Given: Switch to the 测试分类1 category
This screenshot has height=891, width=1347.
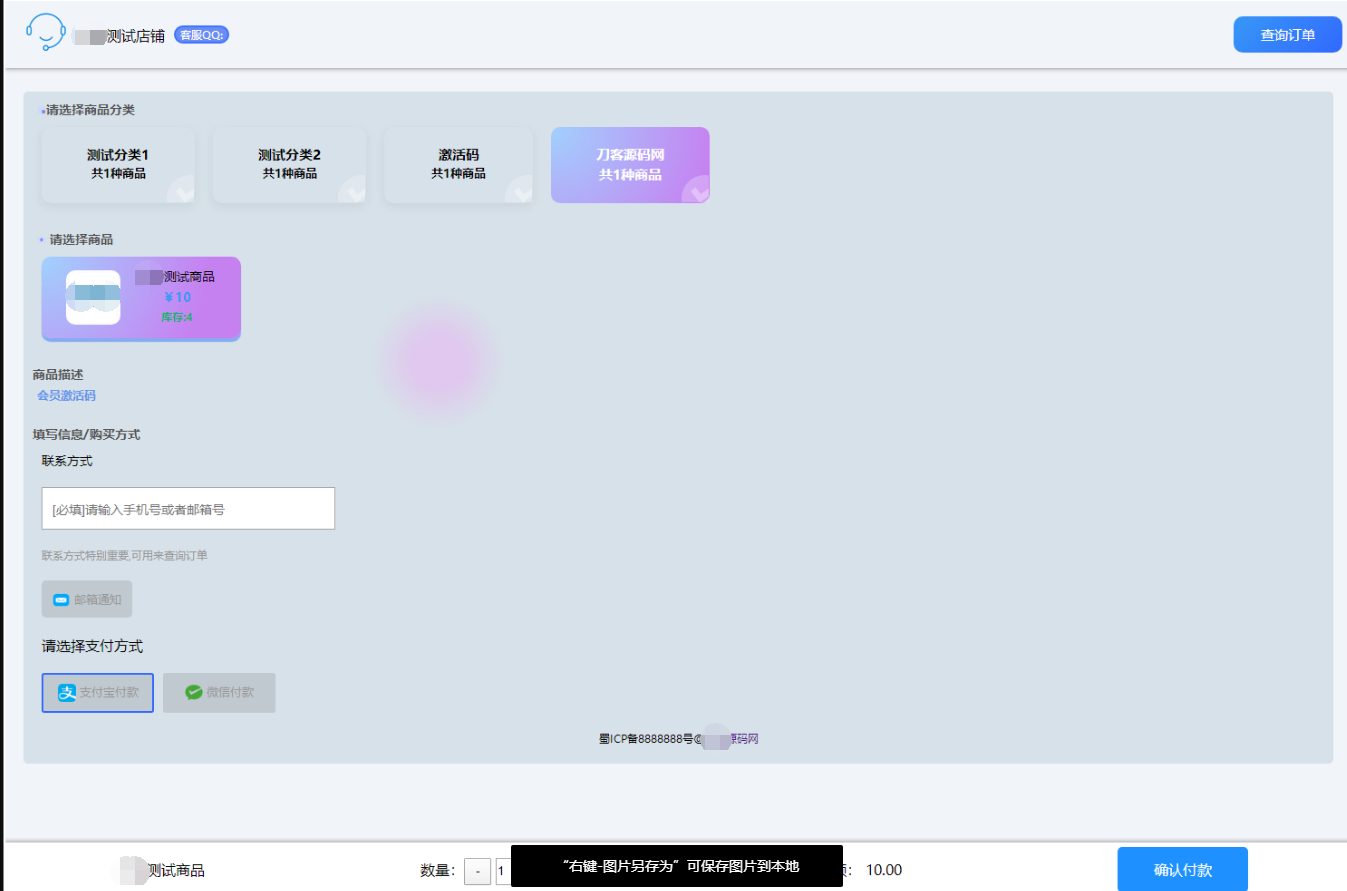Looking at the screenshot, I should (x=118, y=165).
